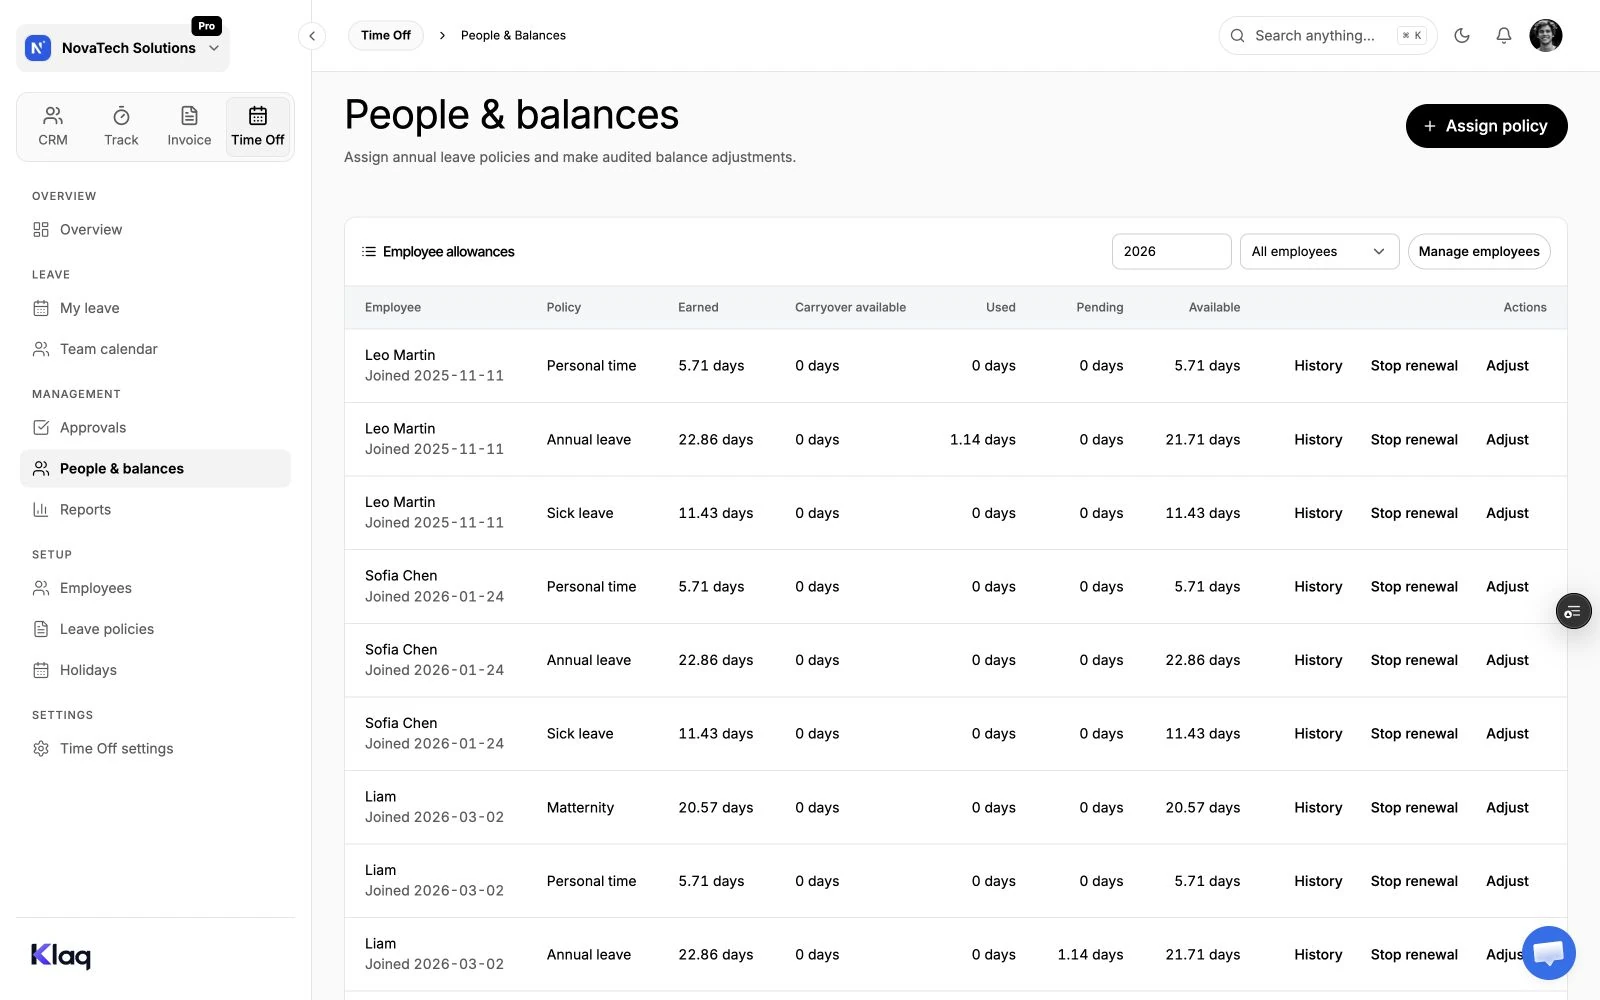View History for Leo Martin Personal time
Image resolution: width=1600 pixels, height=1000 pixels.
coord(1318,366)
